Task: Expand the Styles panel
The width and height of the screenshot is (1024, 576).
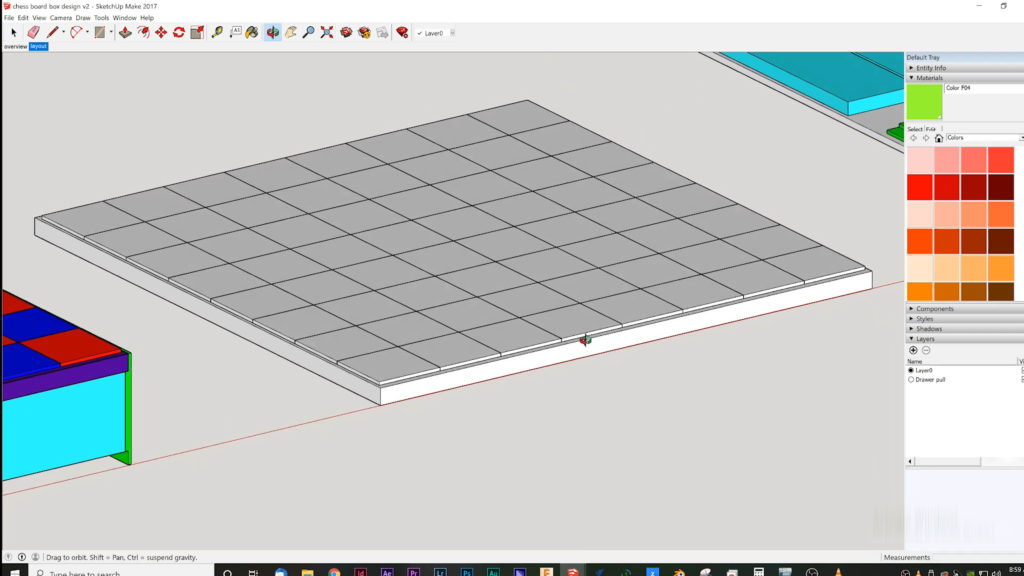Action: point(964,319)
